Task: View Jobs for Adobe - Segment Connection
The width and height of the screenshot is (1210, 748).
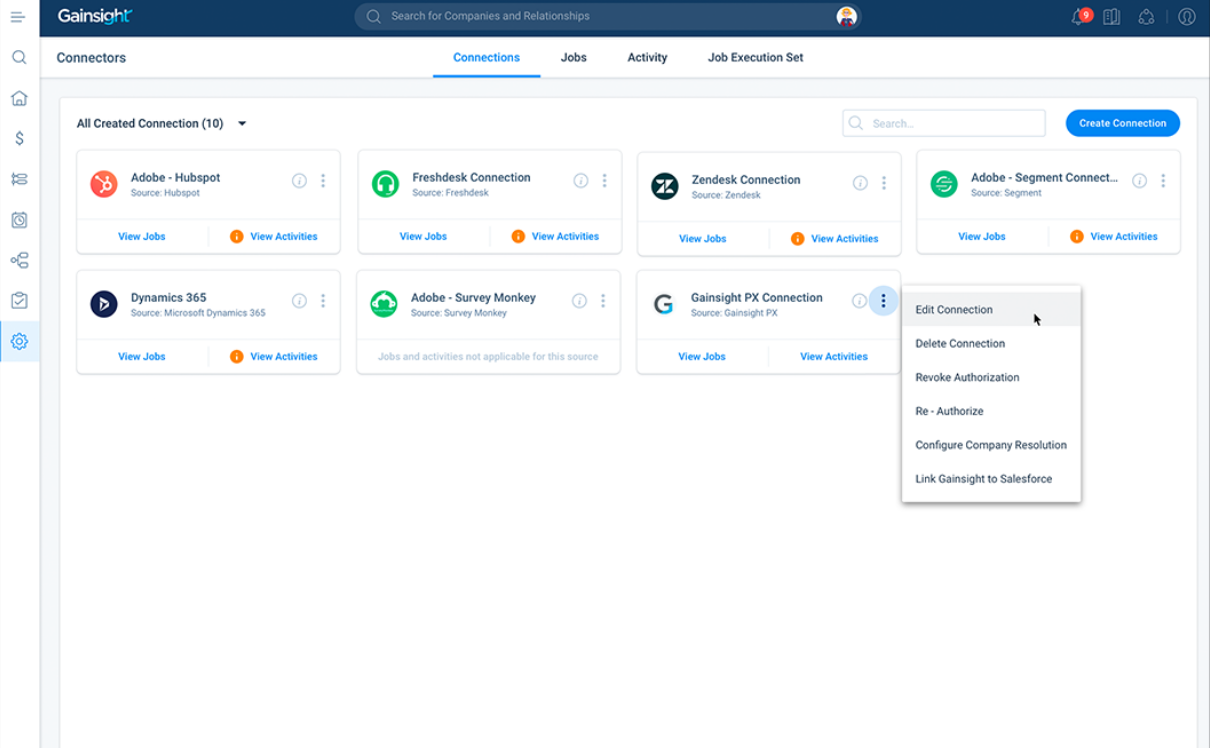Action: [x=982, y=237]
